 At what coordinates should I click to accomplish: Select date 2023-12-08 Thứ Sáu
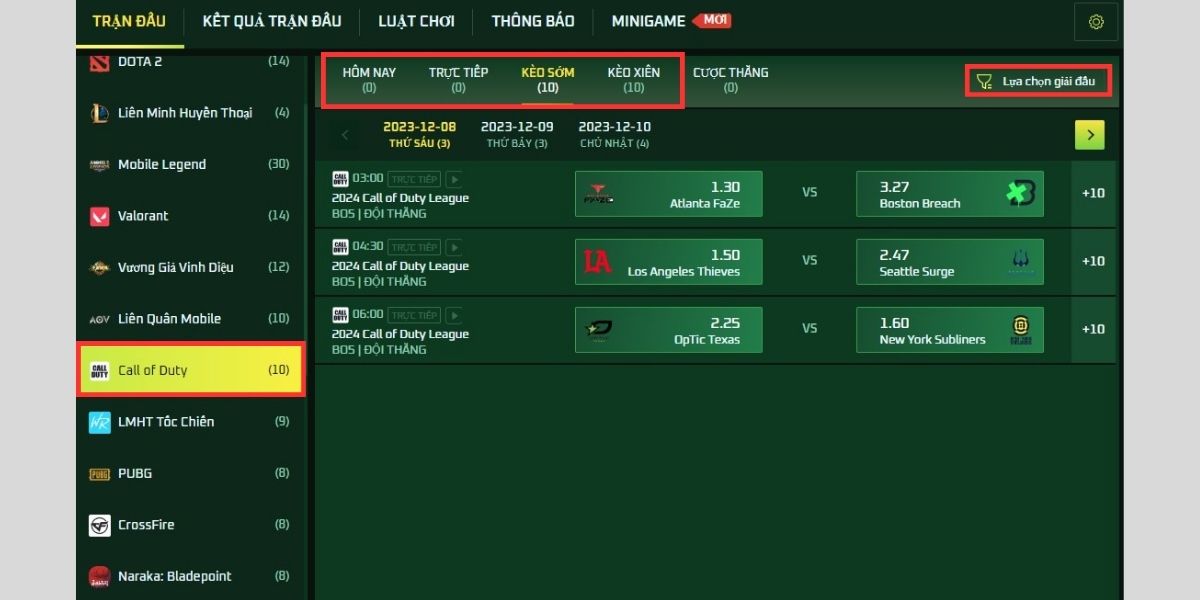[x=420, y=135]
